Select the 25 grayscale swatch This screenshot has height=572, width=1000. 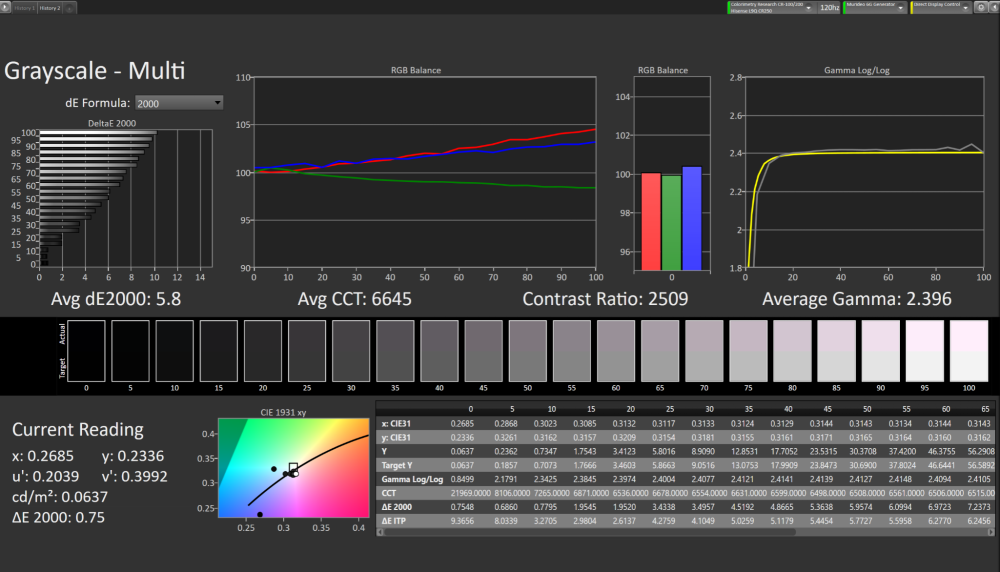pyautogui.click(x=307, y=351)
